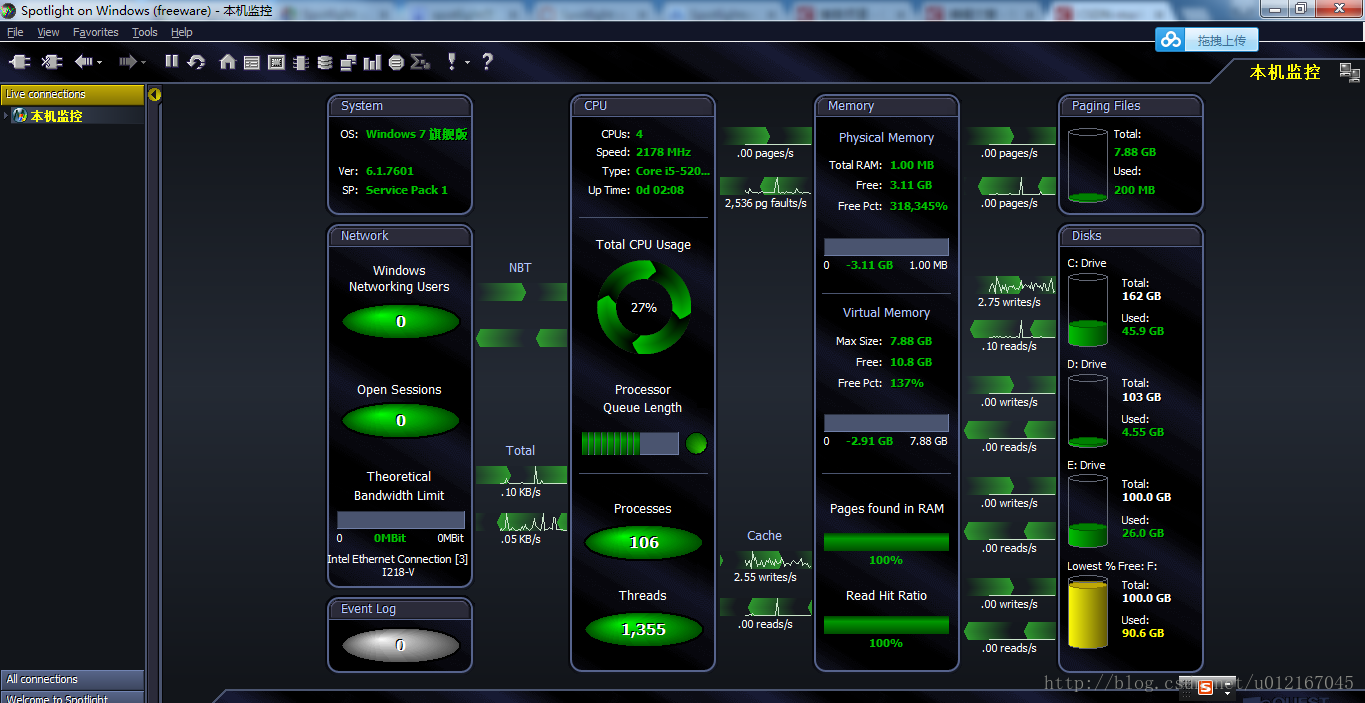Click the round striped drum toolbar icon
The image size is (1365, 703).
click(x=396, y=62)
